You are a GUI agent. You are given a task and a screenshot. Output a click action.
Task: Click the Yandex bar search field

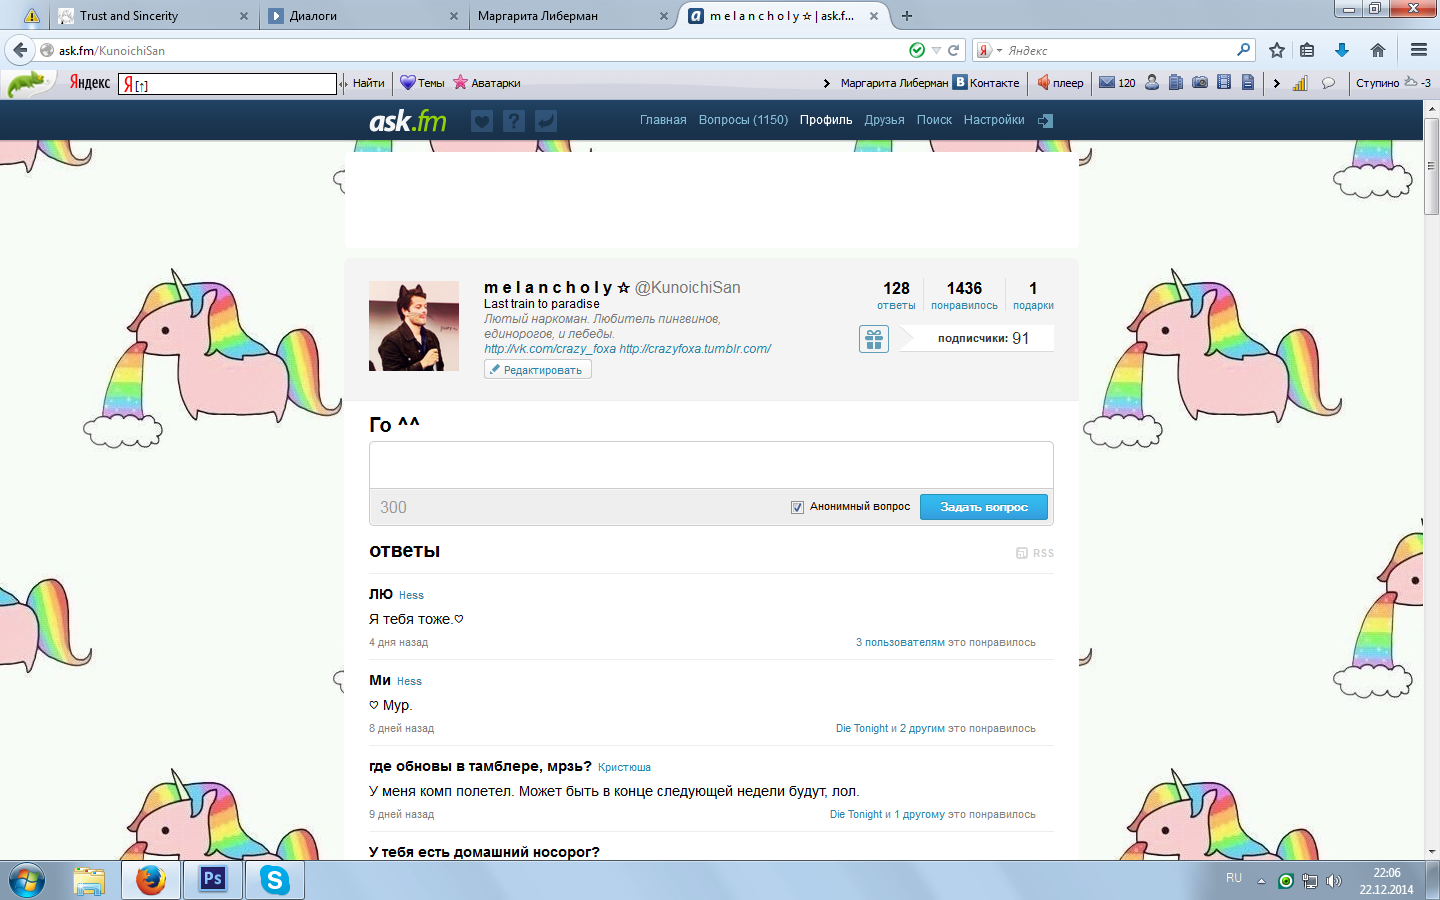tap(228, 84)
